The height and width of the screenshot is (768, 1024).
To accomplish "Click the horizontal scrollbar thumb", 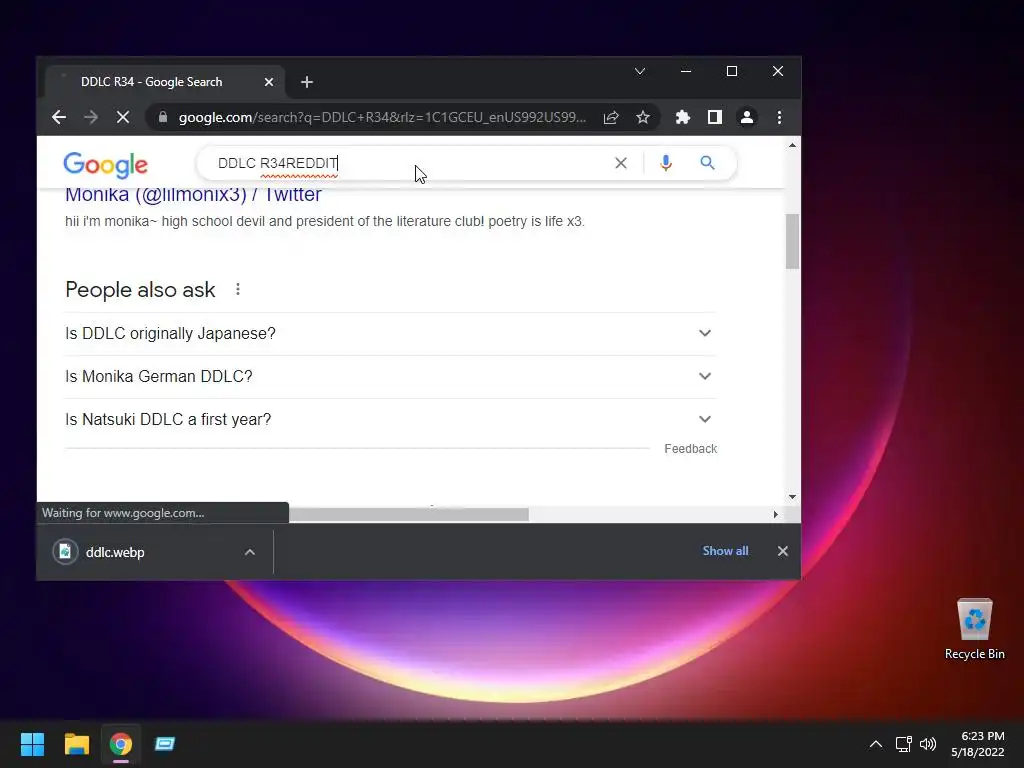I will (409, 515).
